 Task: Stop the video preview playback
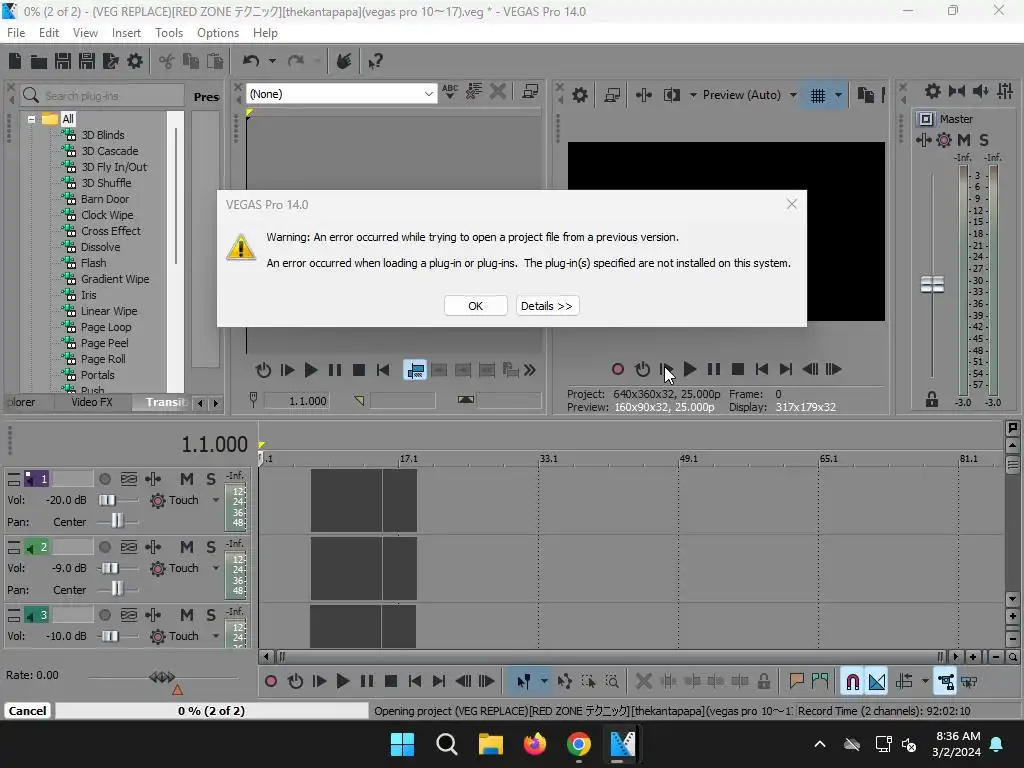[738, 369]
